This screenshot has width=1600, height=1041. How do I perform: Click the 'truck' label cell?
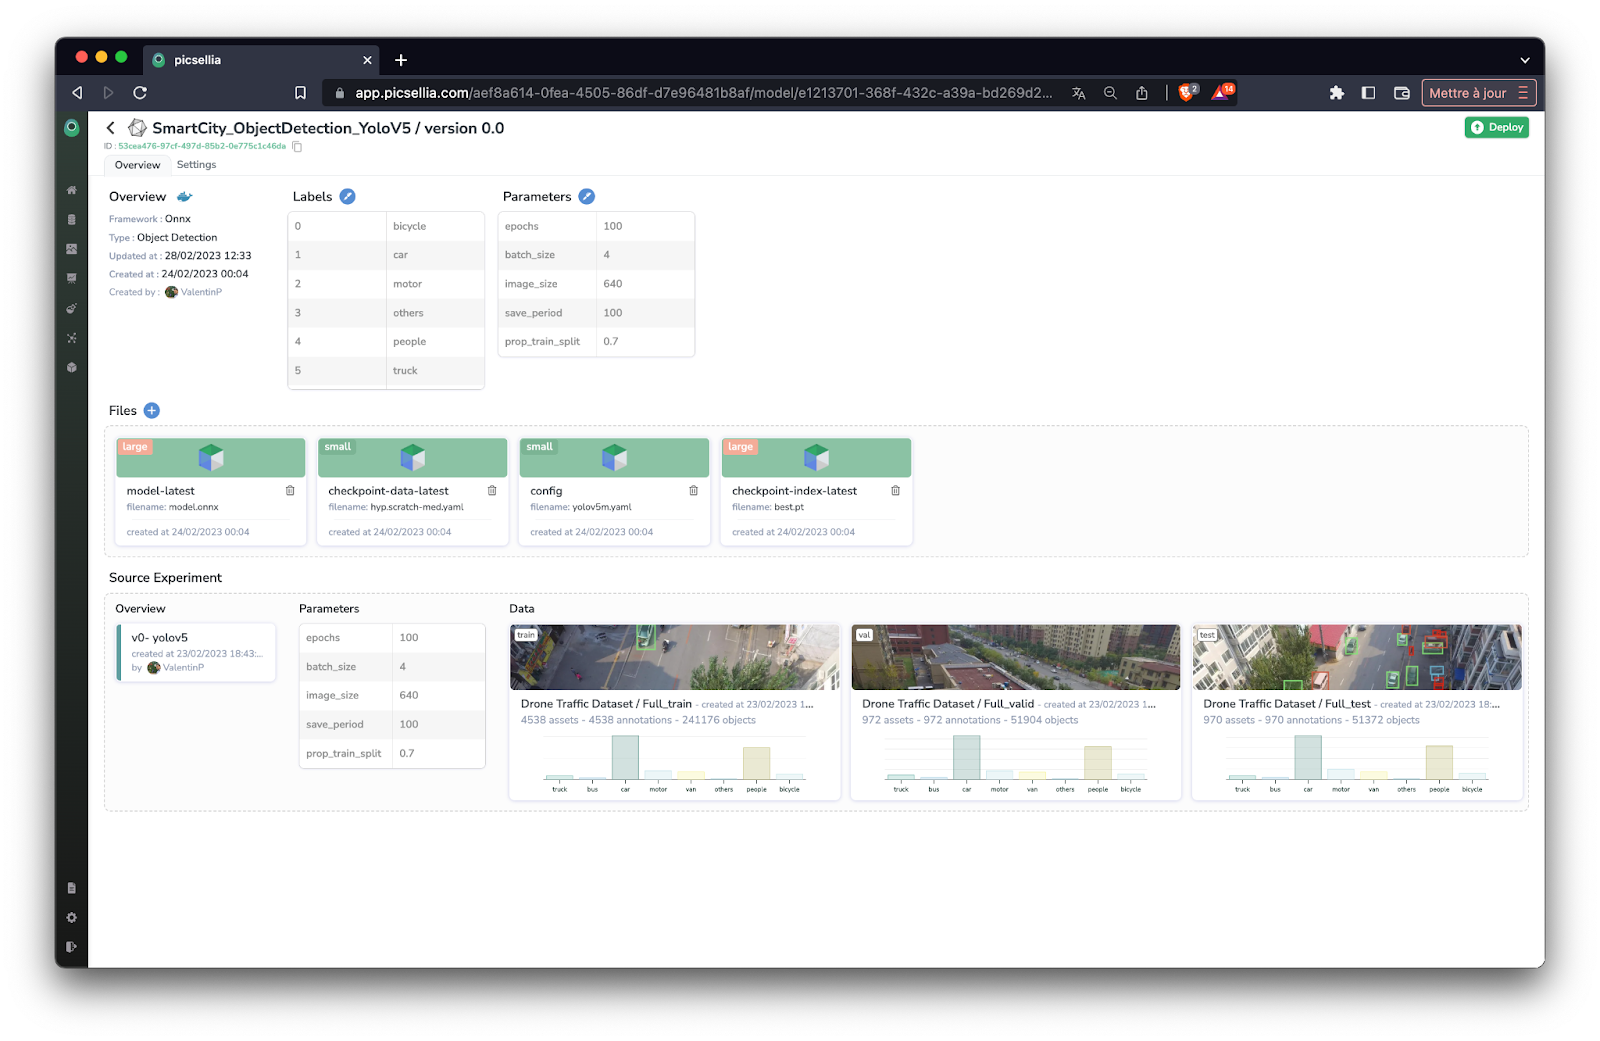pyautogui.click(x=435, y=371)
